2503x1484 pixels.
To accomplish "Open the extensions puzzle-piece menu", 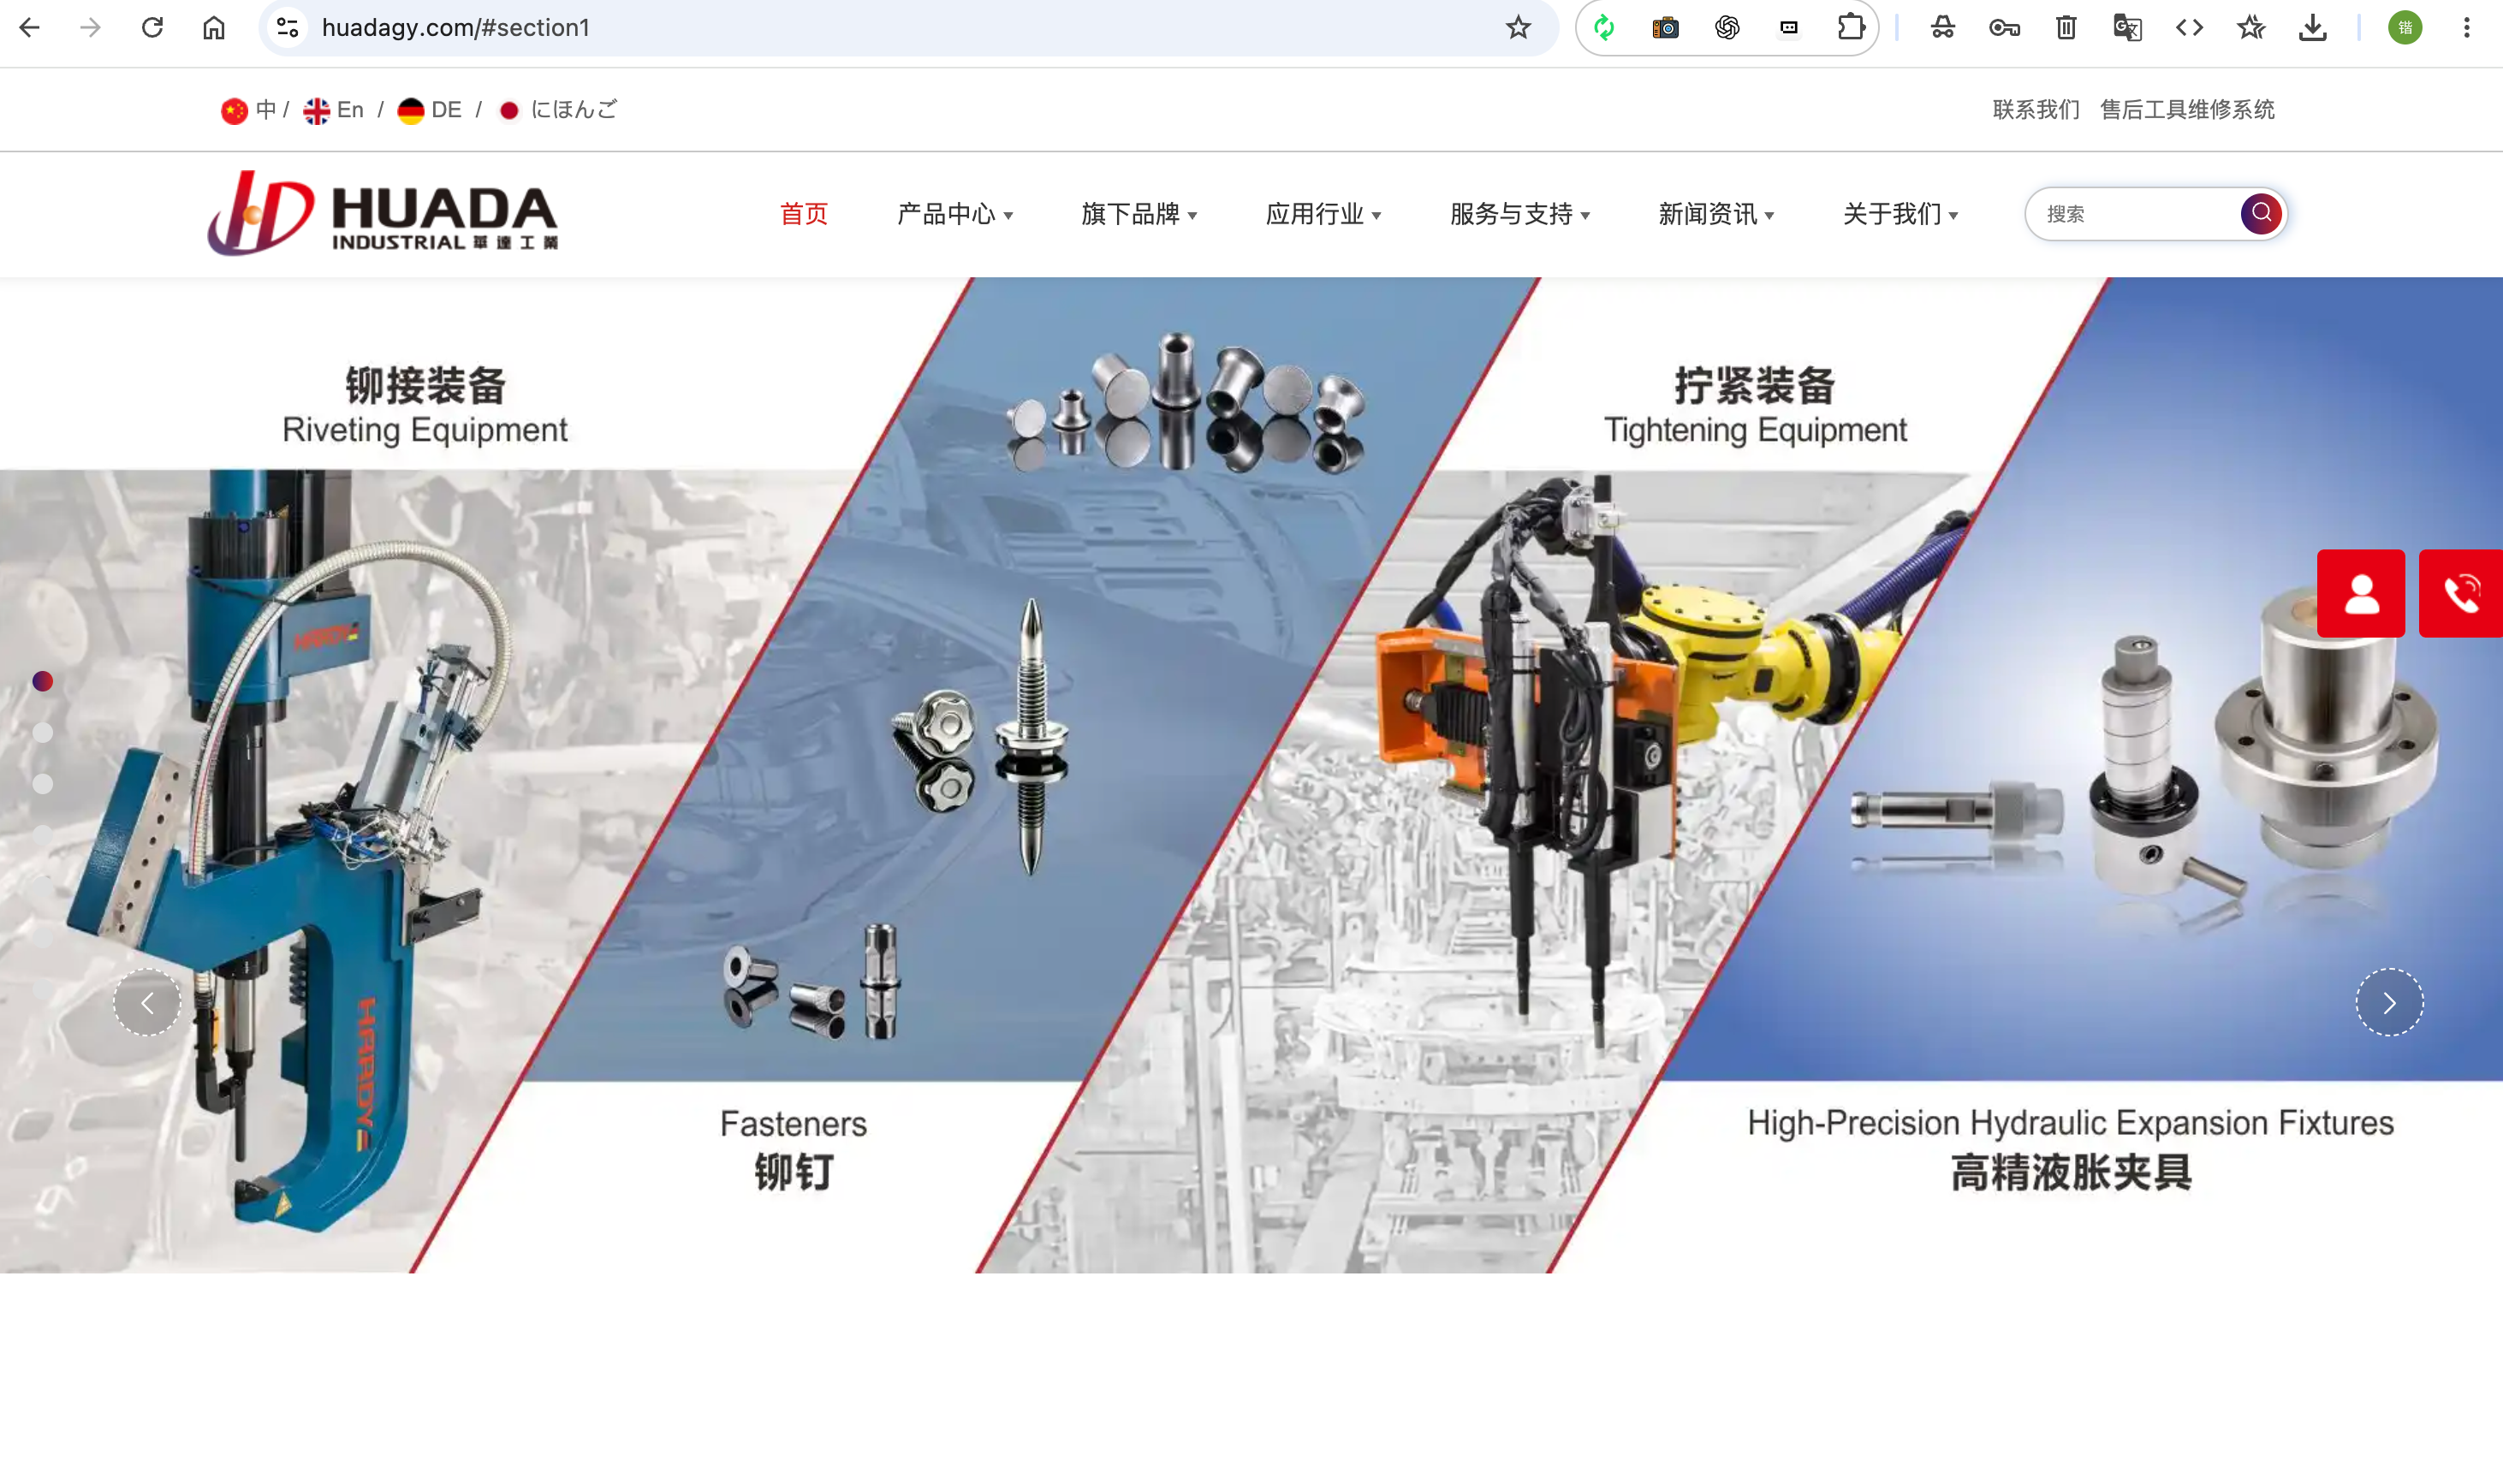I will point(1851,27).
